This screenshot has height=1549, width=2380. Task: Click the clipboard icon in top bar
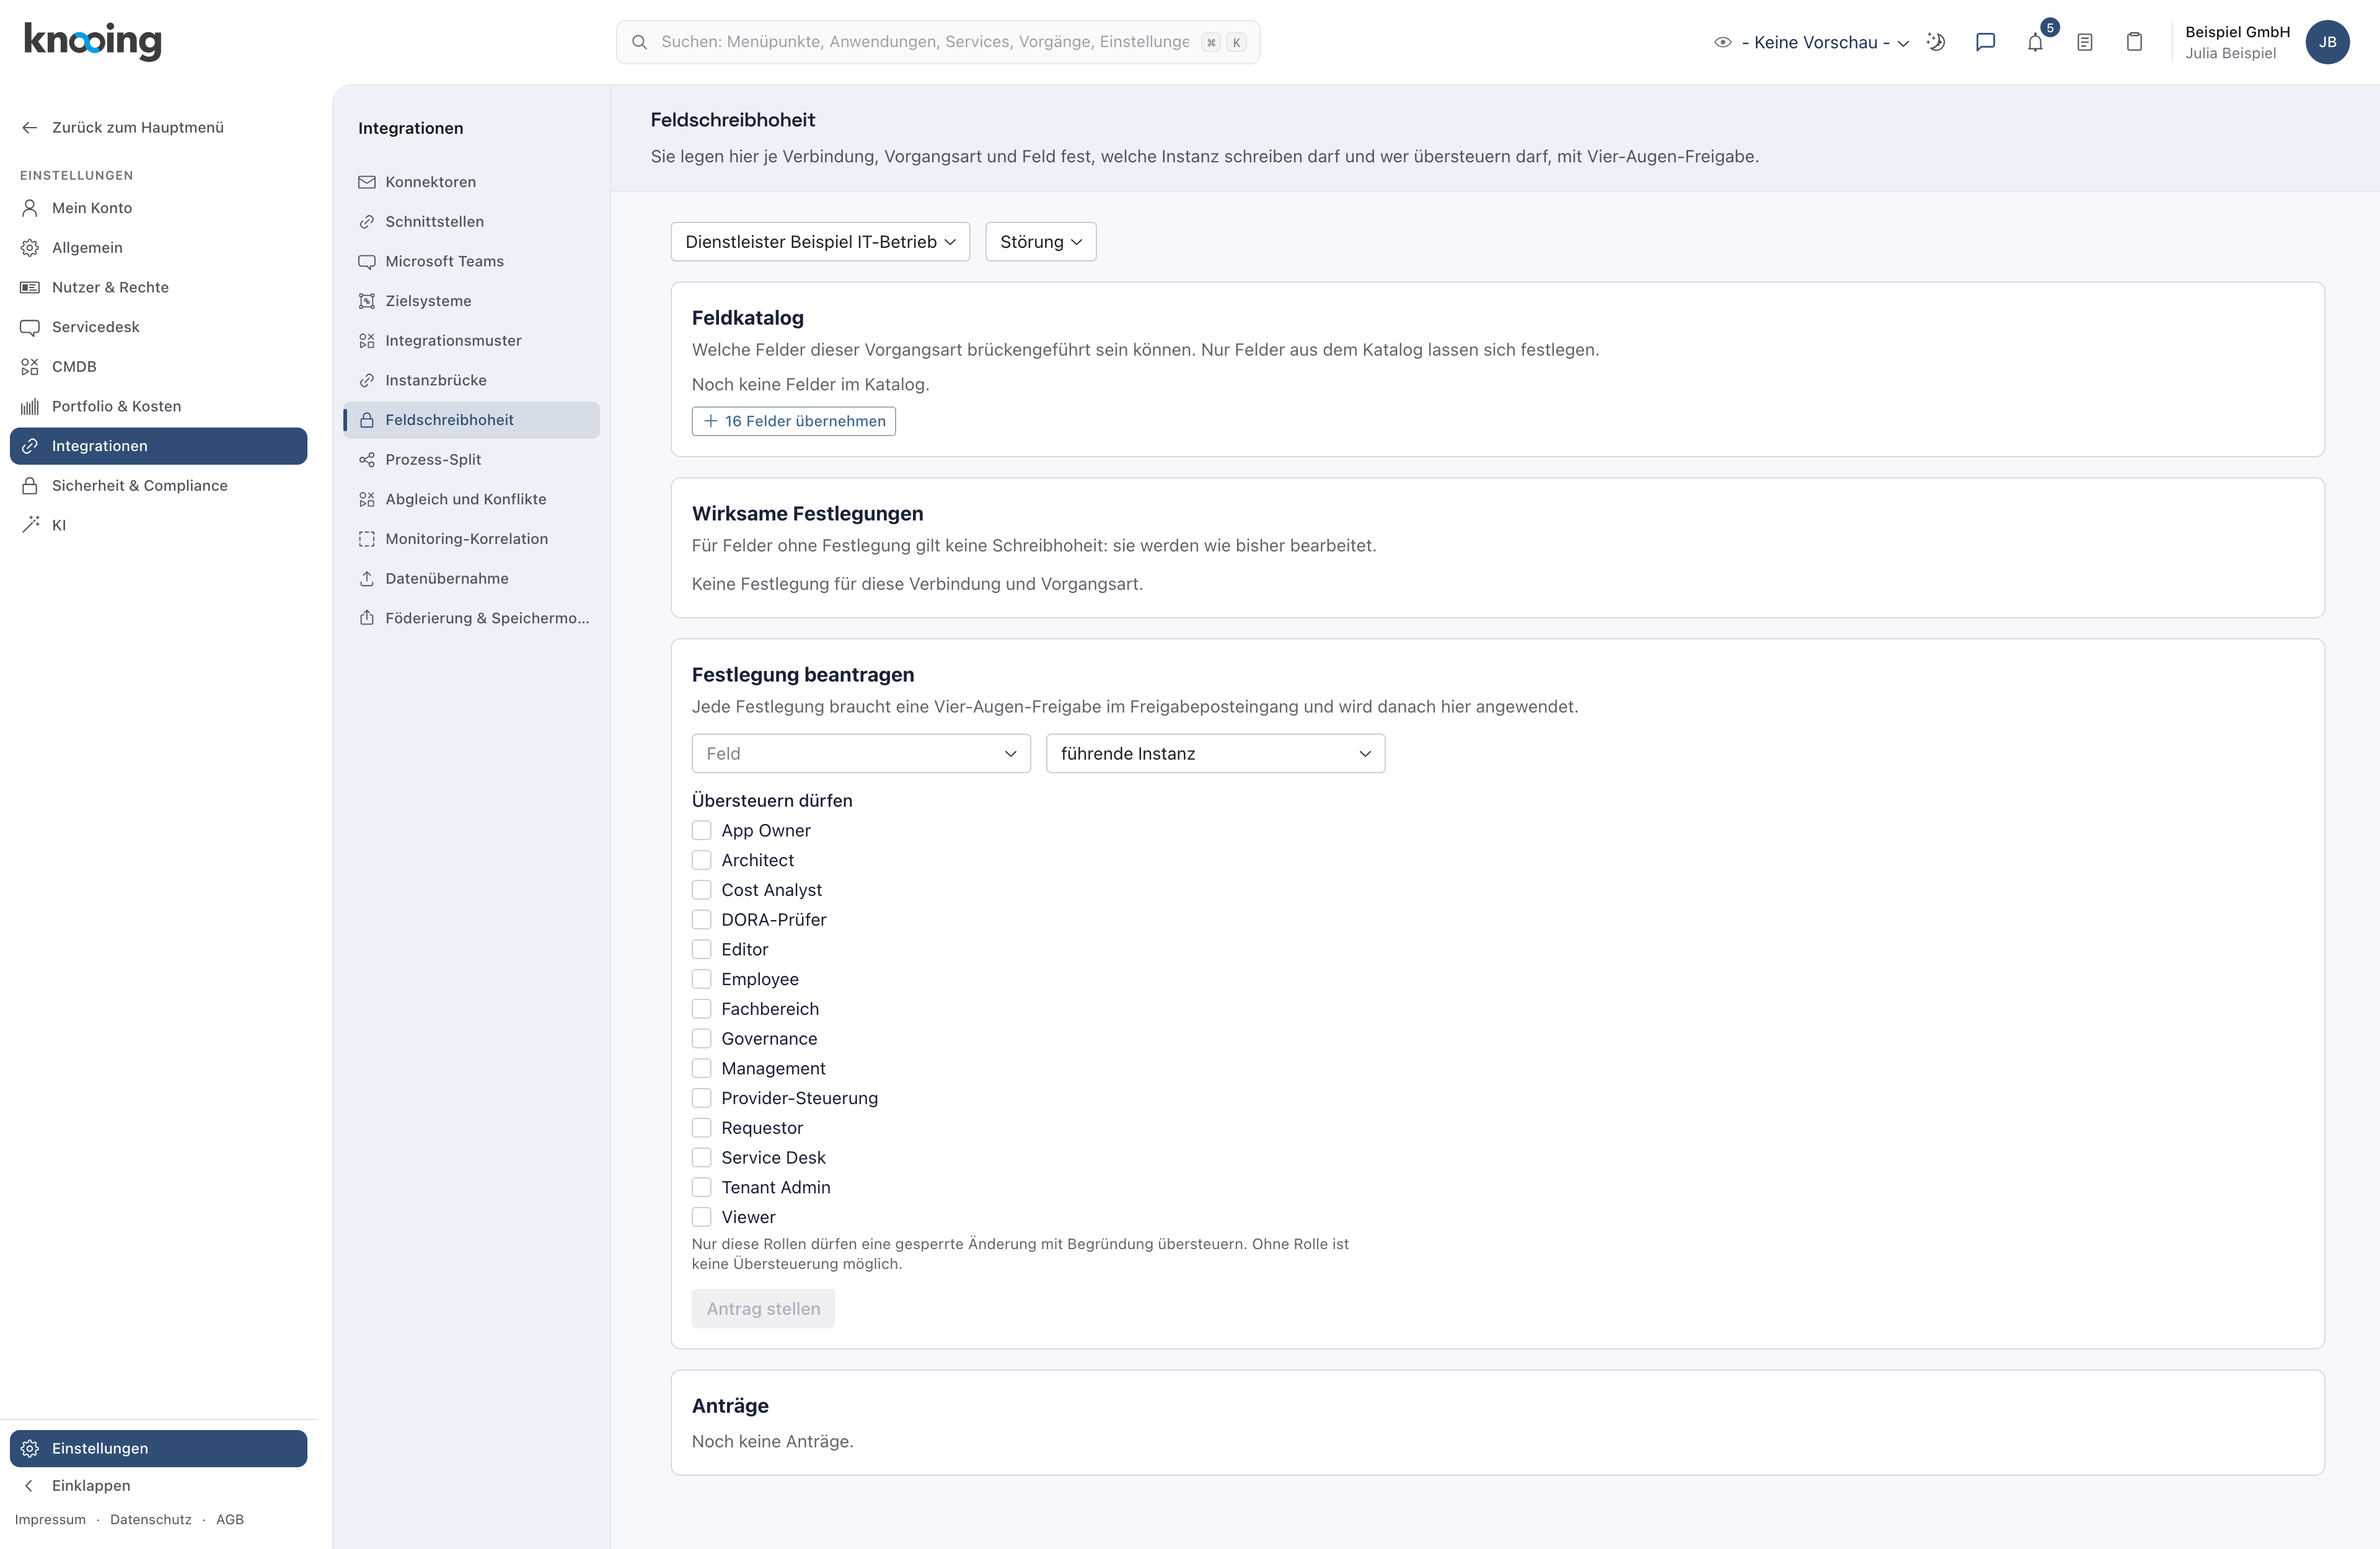[x=2134, y=42]
